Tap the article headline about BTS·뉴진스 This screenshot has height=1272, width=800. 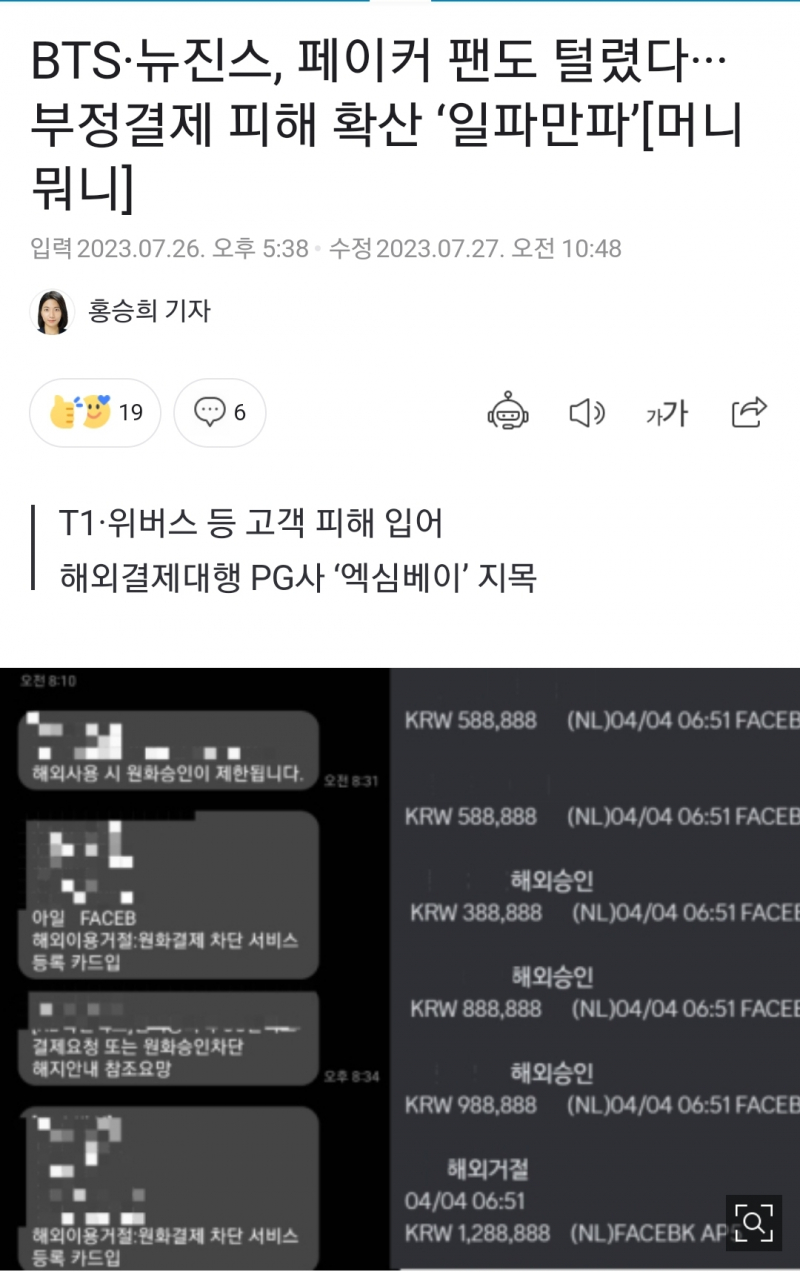(x=387, y=127)
